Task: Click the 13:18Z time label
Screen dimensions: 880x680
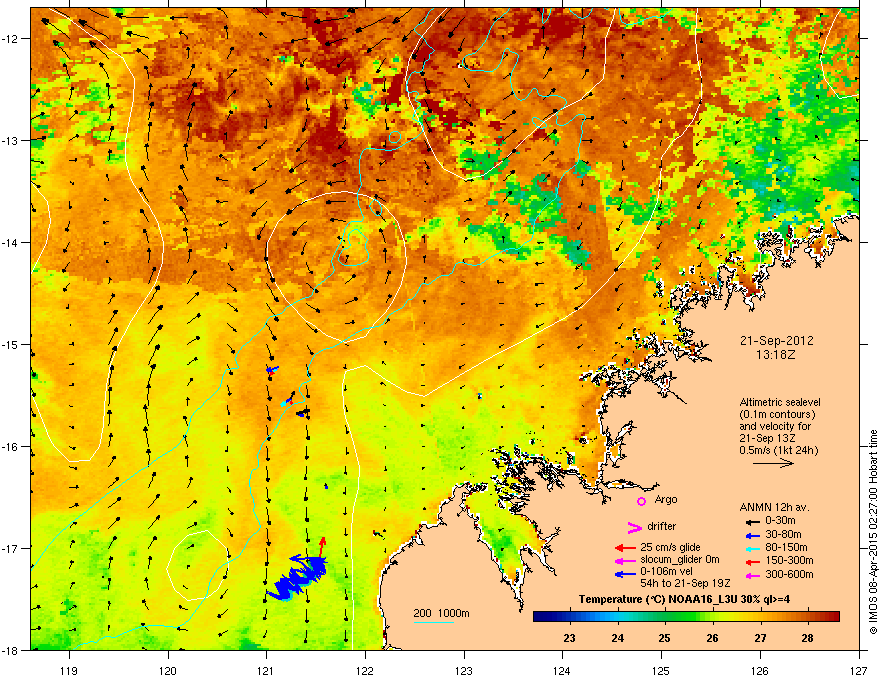Action: (x=776, y=355)
